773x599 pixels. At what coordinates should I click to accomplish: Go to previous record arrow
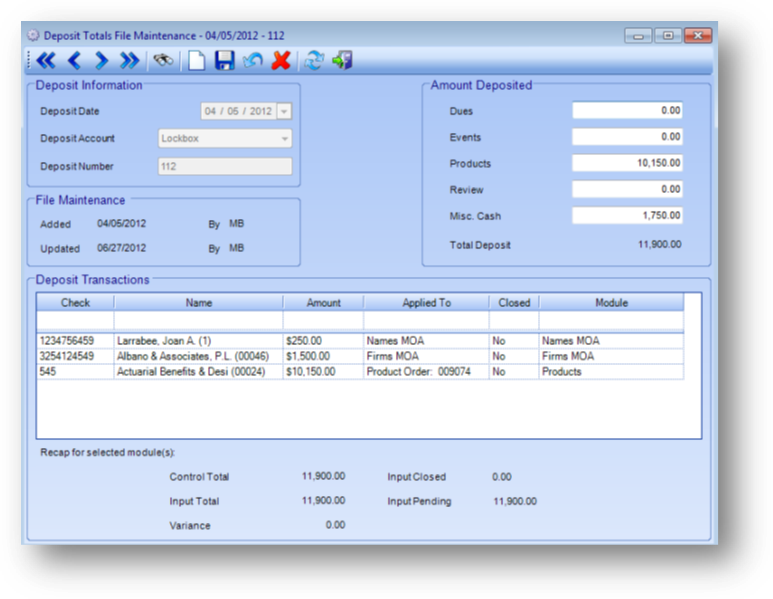pyautogui.click(x=74, y=61)
